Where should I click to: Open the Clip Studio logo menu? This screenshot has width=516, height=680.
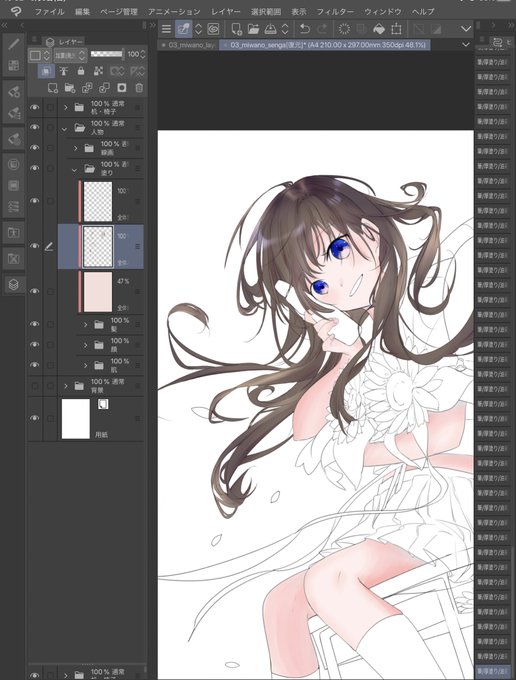(15, 11)
